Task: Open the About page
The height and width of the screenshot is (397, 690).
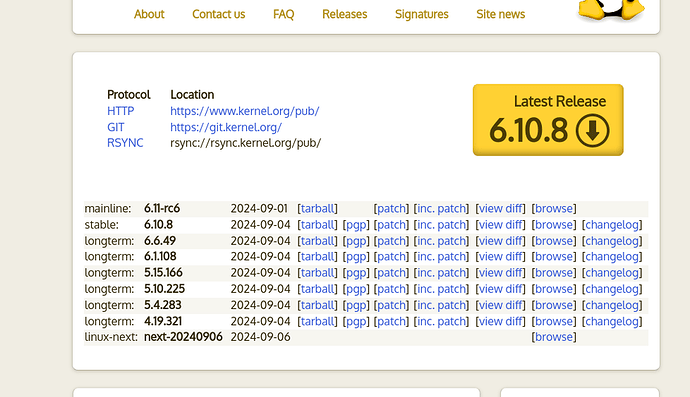Action: click(149, 14)
